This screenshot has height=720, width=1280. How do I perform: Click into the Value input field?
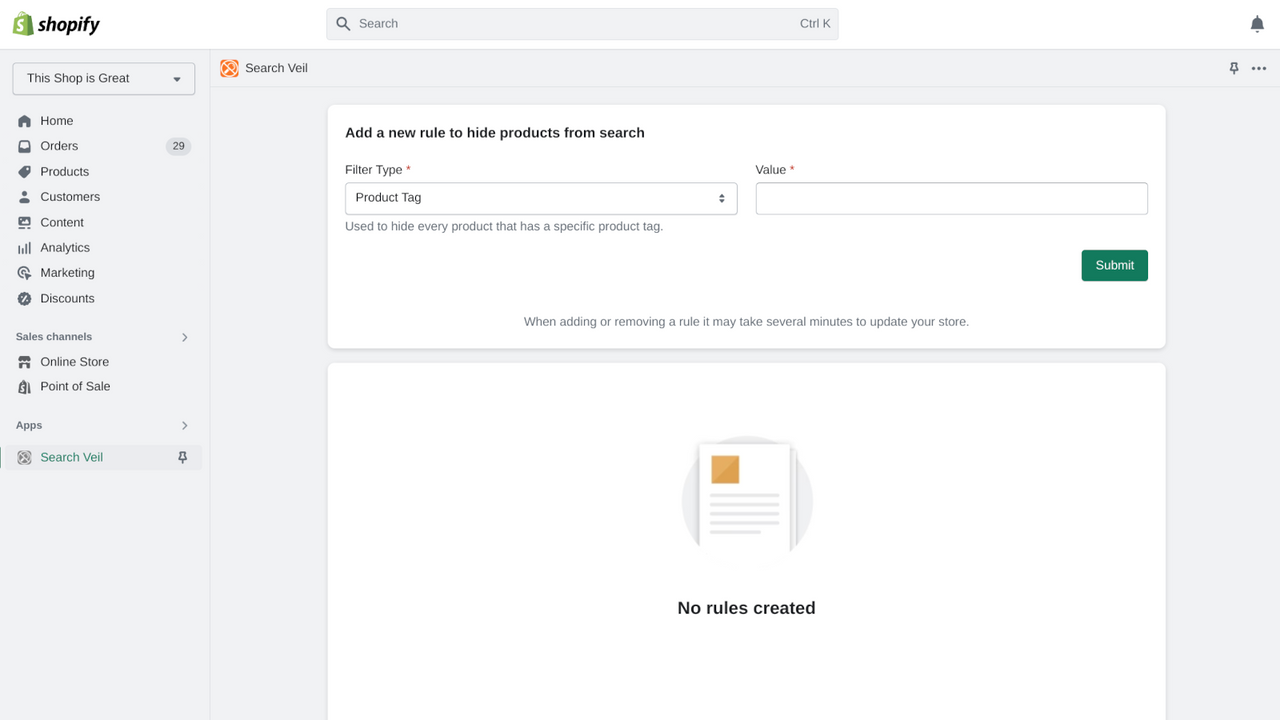951,198
